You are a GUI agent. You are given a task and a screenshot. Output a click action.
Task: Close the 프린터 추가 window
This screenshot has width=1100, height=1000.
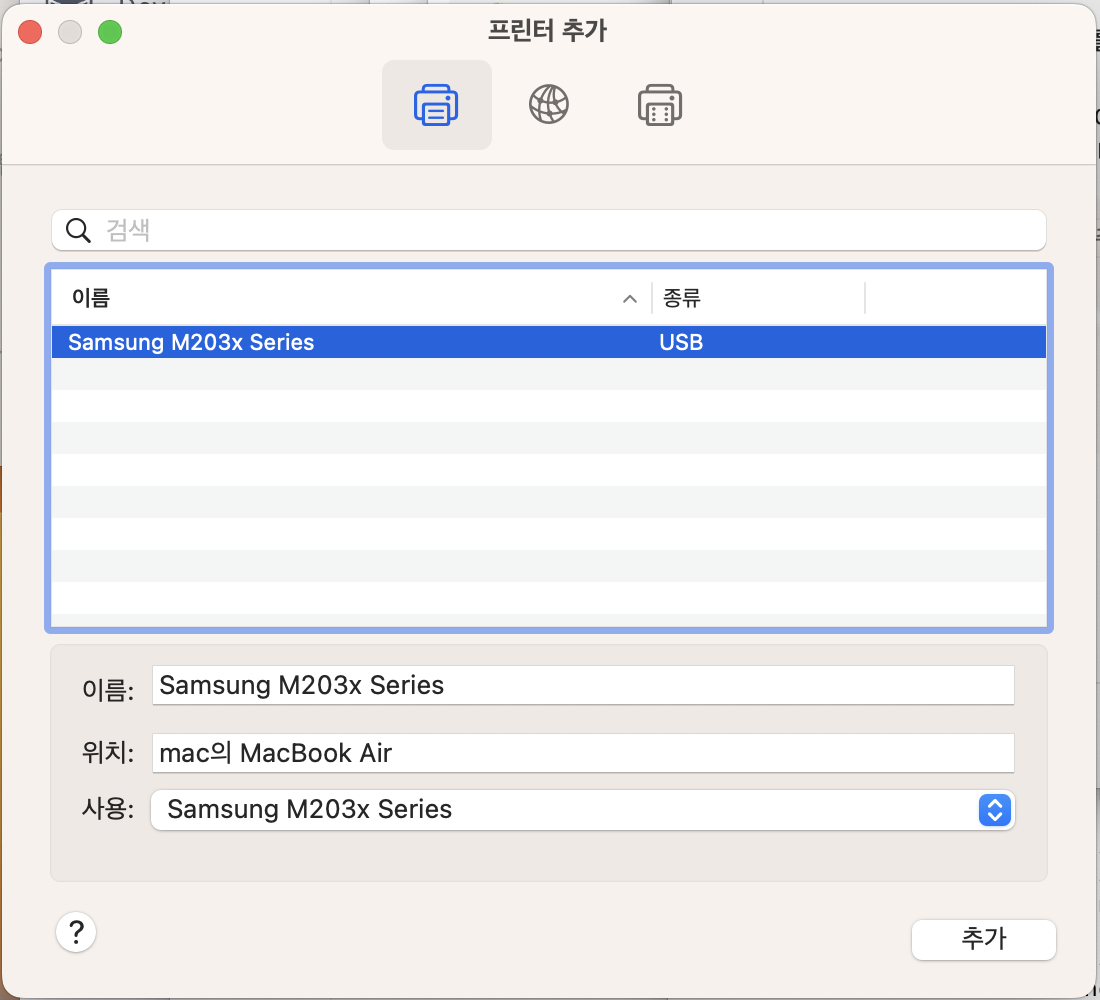point(30,32)
